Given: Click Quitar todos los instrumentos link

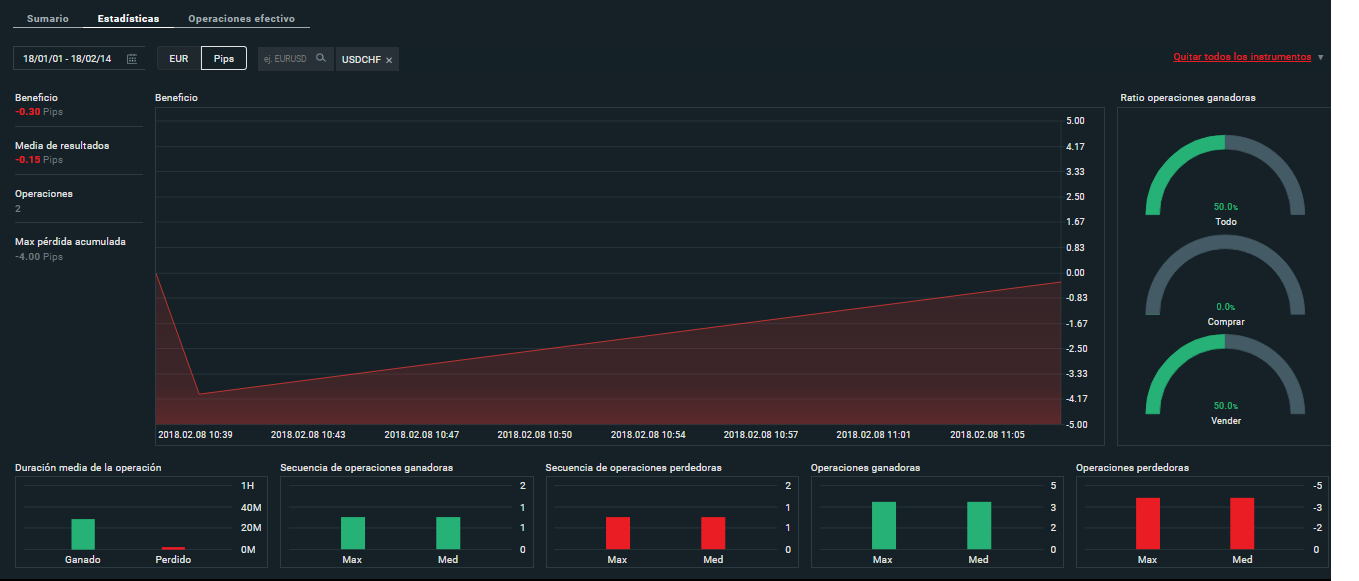Looking at the screenshot, I should tap(1241, 57).
